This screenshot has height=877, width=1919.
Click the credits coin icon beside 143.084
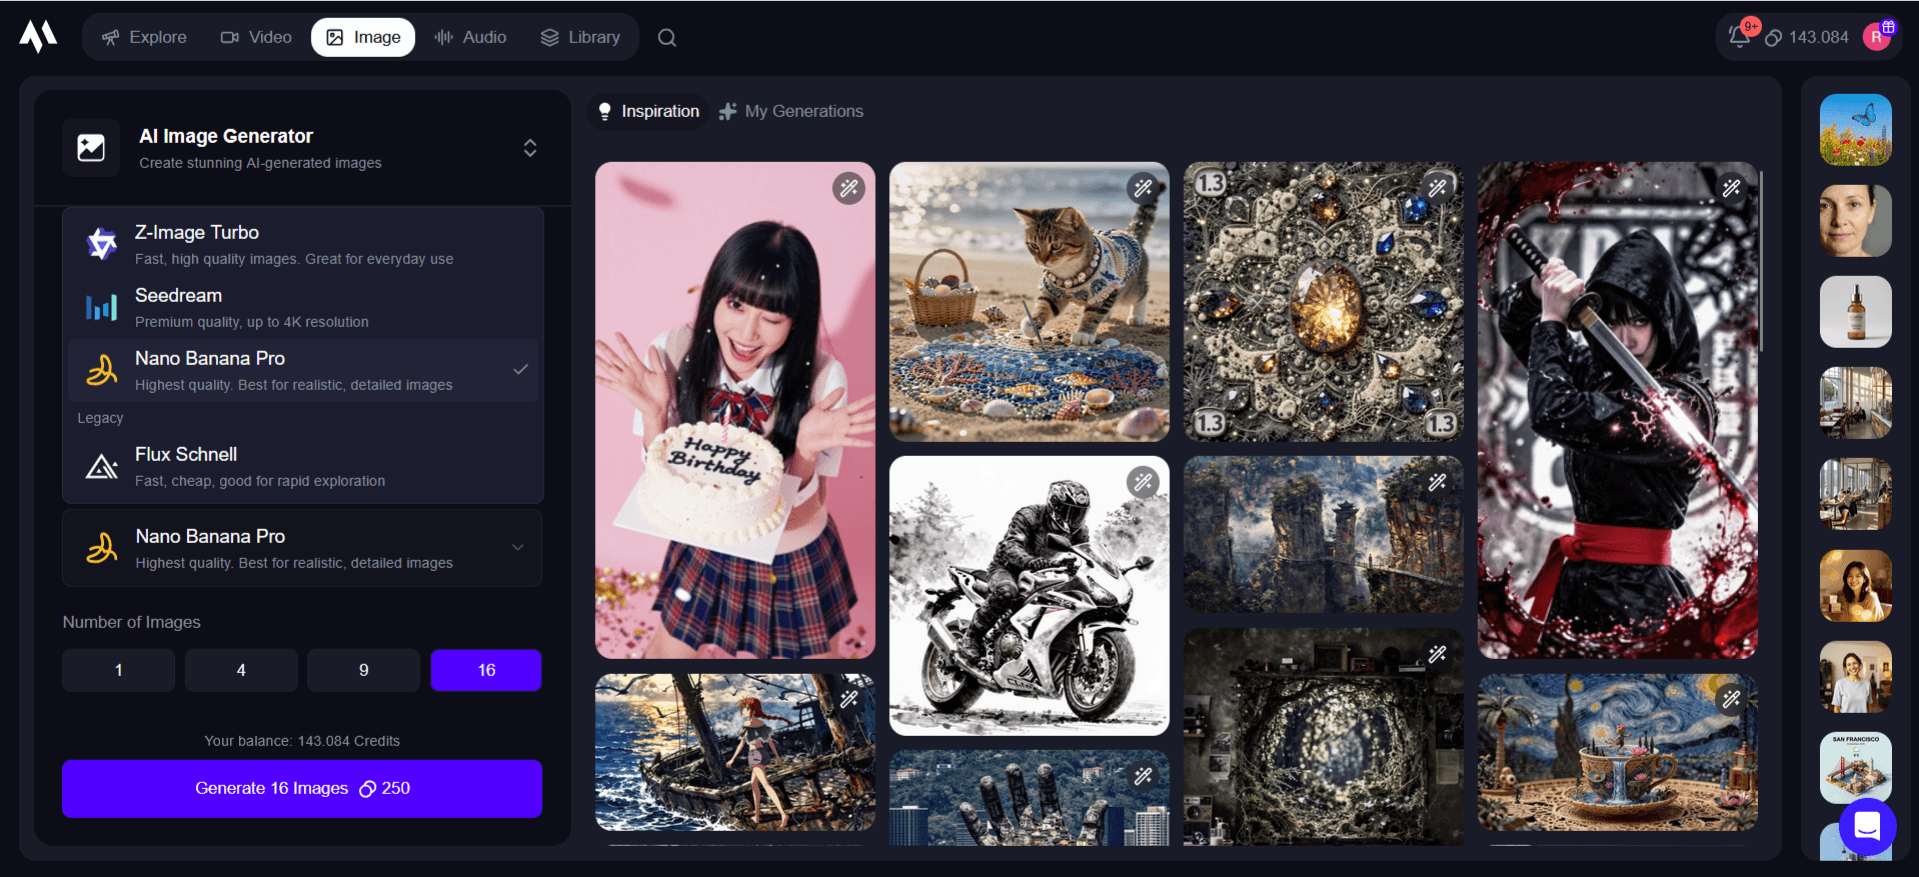(x=1773, y=38)
